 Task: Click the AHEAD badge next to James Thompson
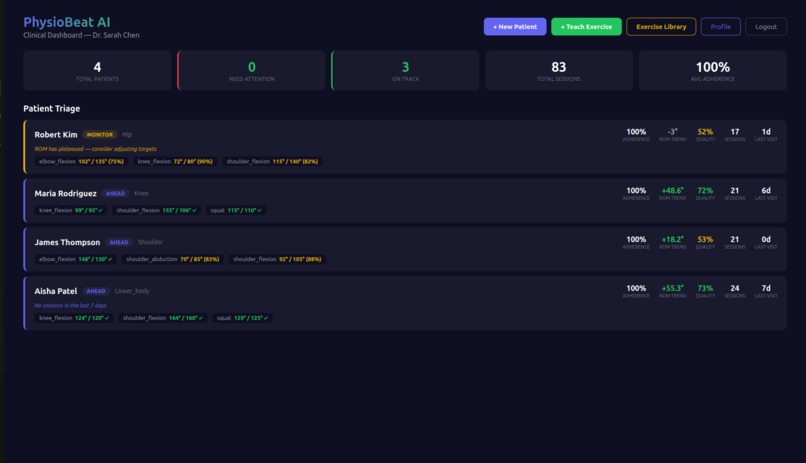119,243
